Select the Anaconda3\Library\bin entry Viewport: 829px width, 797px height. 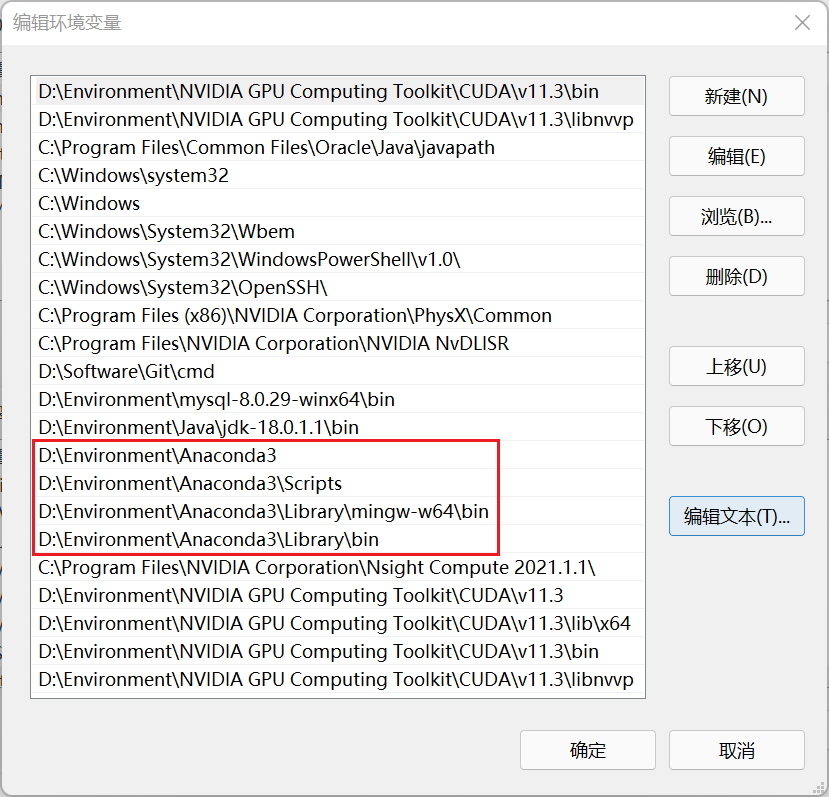pyautogui.click(x=338, y=539)
